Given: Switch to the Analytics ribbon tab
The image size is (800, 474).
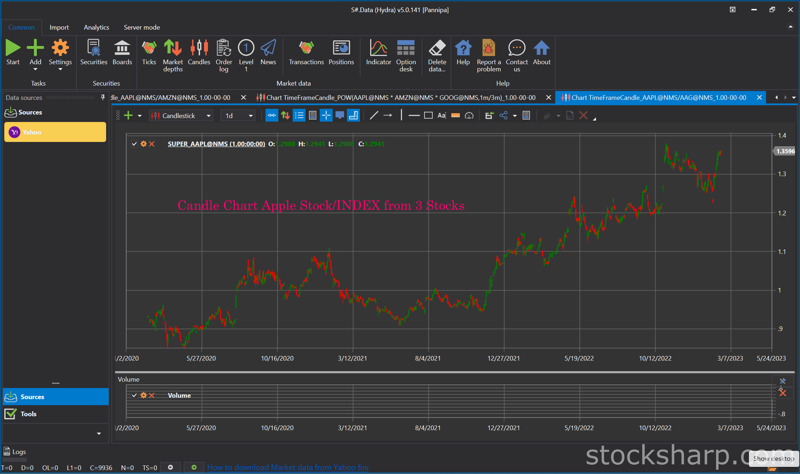Looking at the screenshot, I should tap(96, 28).
